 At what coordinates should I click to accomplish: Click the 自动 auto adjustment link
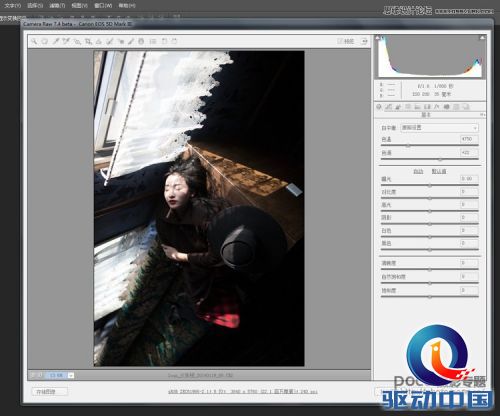(x=418, y=171)
